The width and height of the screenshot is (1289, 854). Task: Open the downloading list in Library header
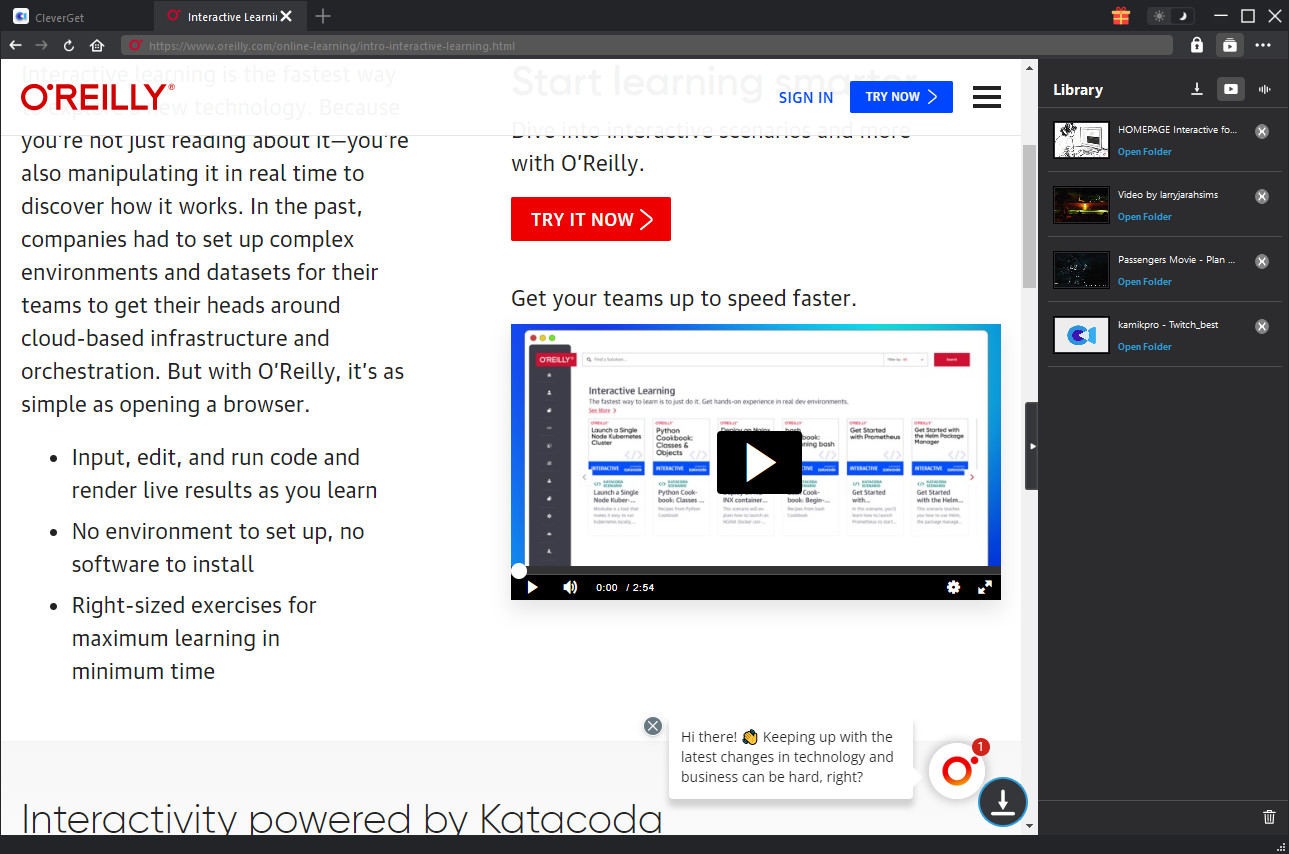click(x=1197, y=89)
